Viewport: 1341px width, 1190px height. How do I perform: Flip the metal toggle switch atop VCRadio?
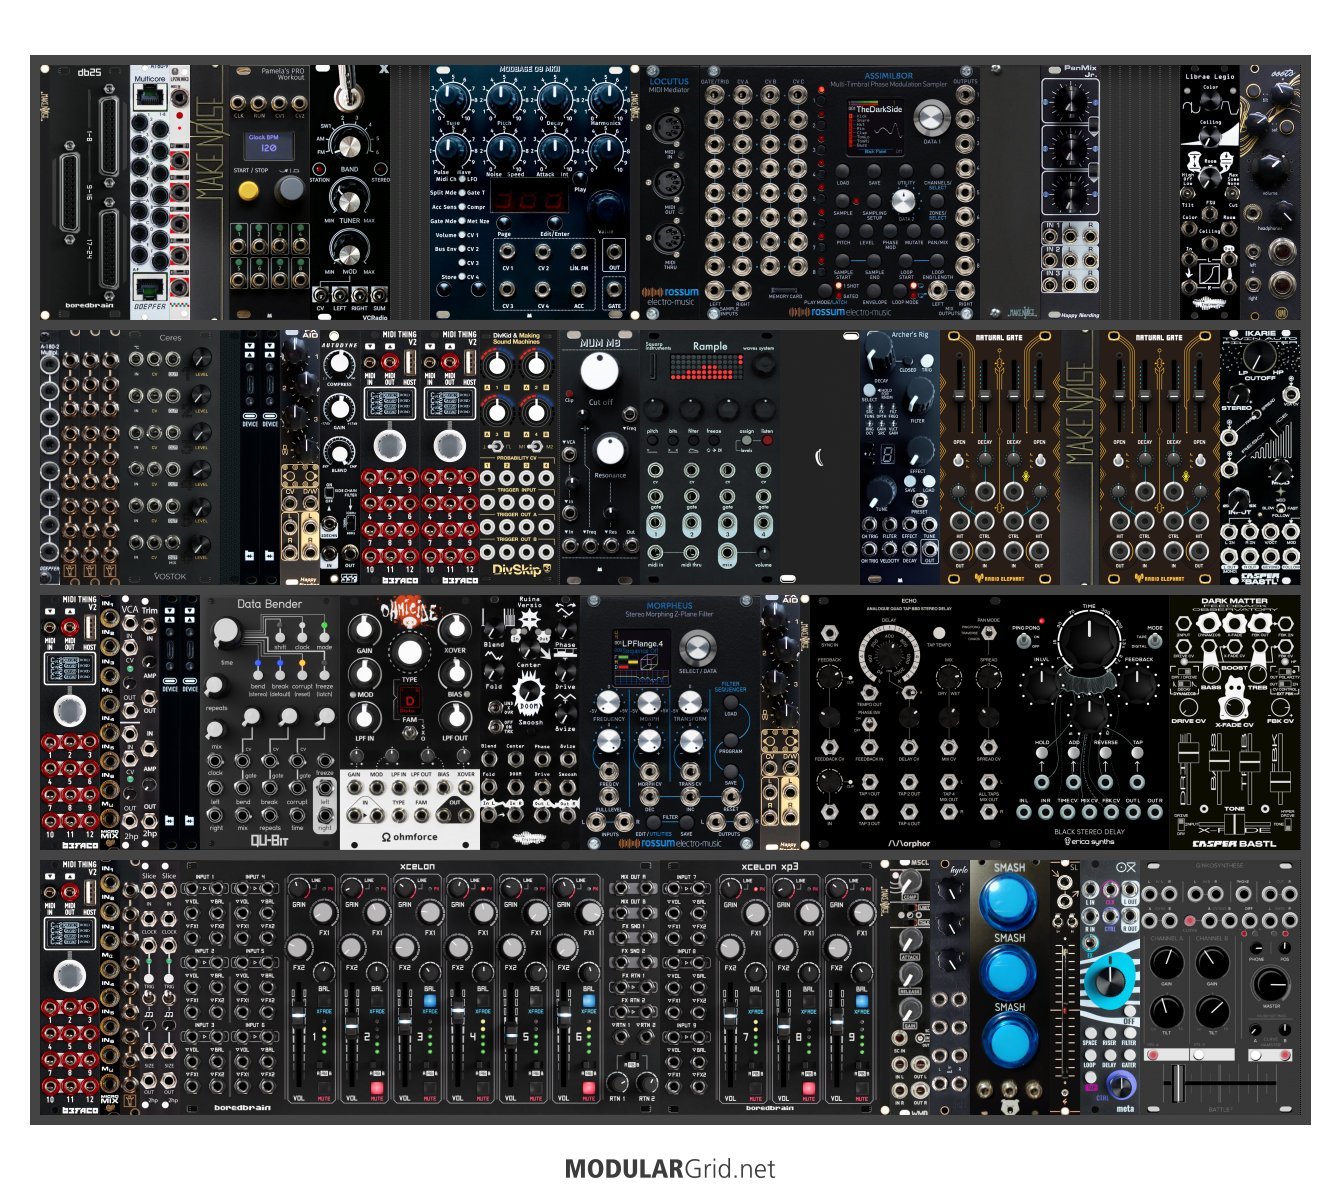tap(349, 88)
